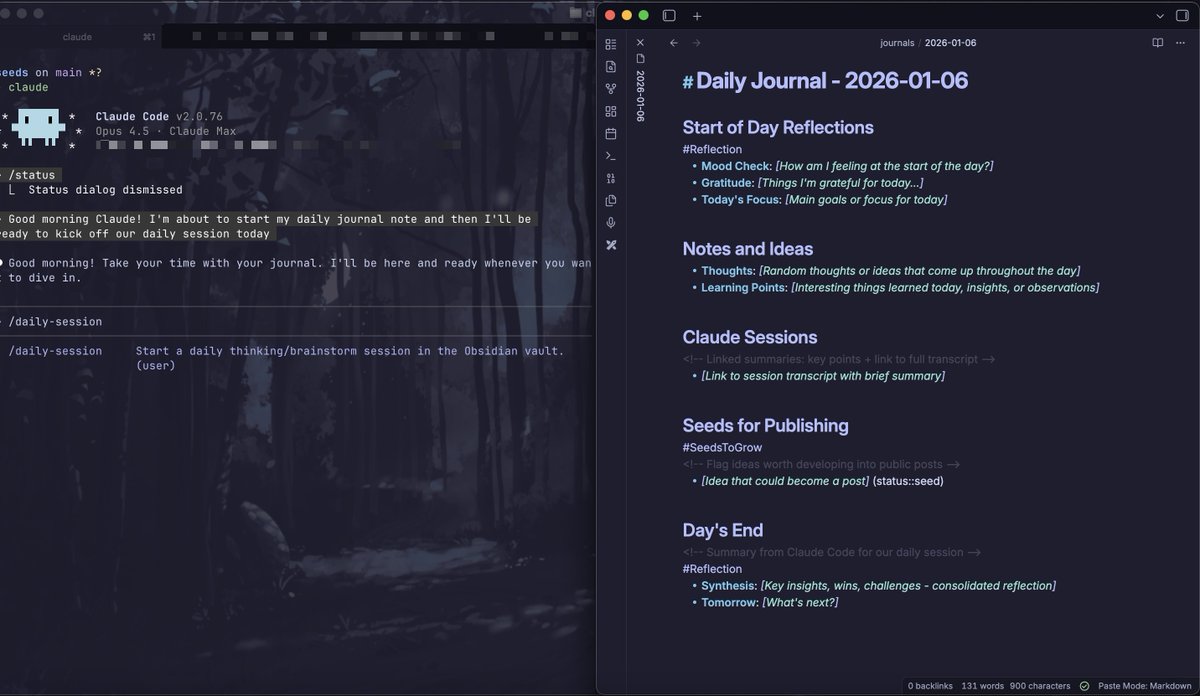Open the quick switcher ribbon icon
Image resolution: width=1200 pixels, height=696 pixels.
(611, 66)
